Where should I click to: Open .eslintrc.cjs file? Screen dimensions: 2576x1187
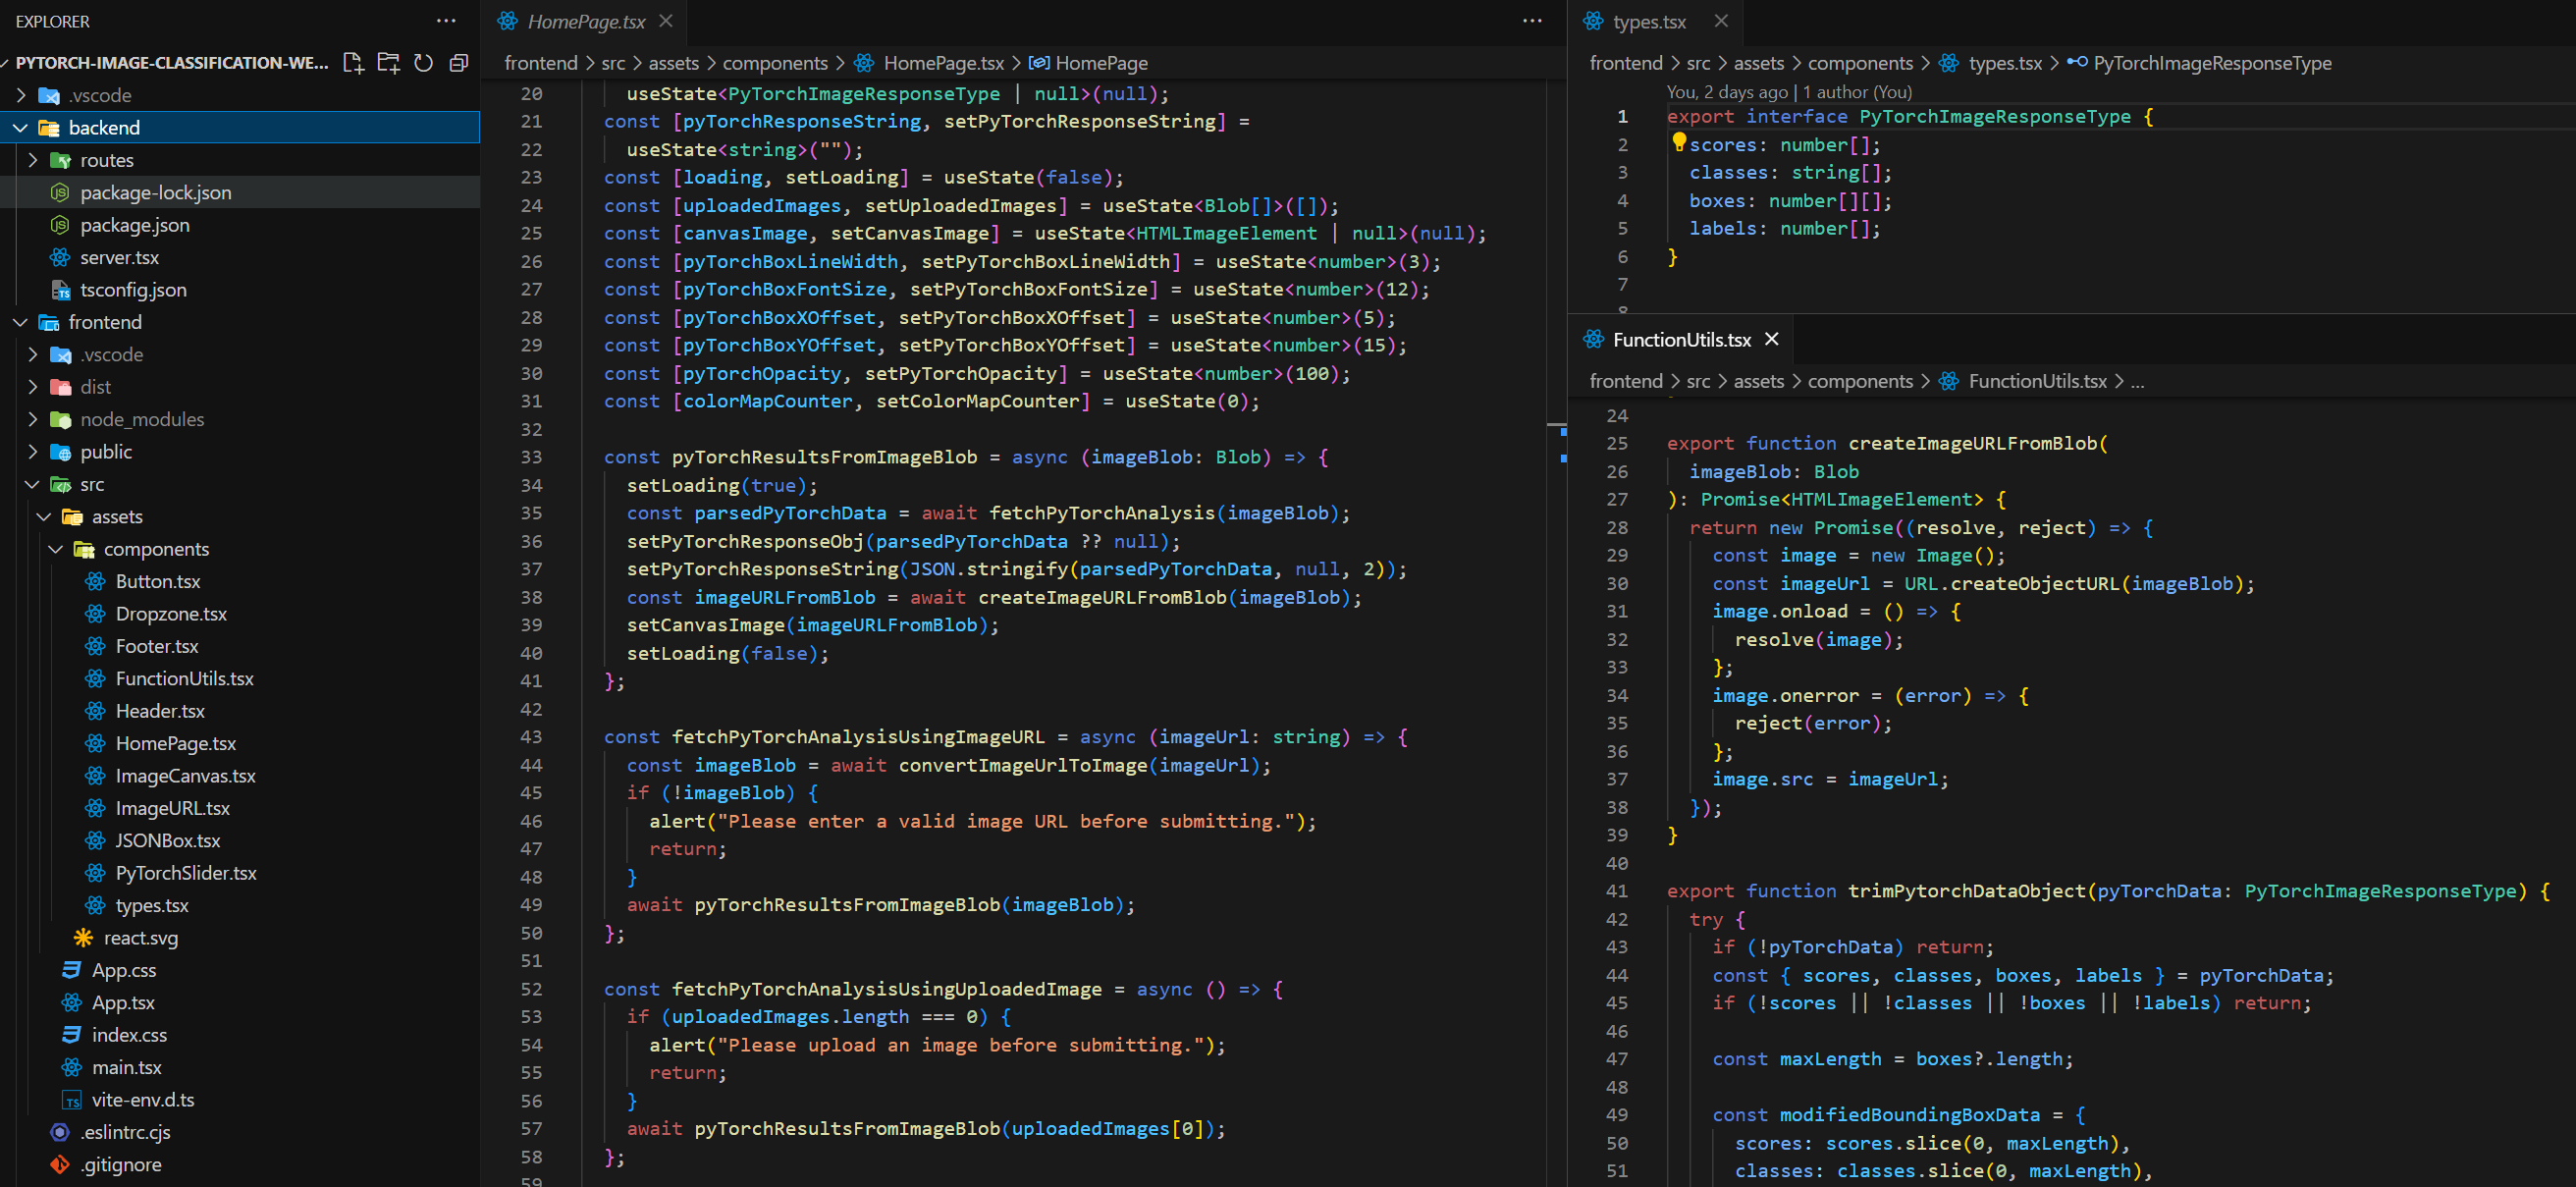coord(240,1132)
